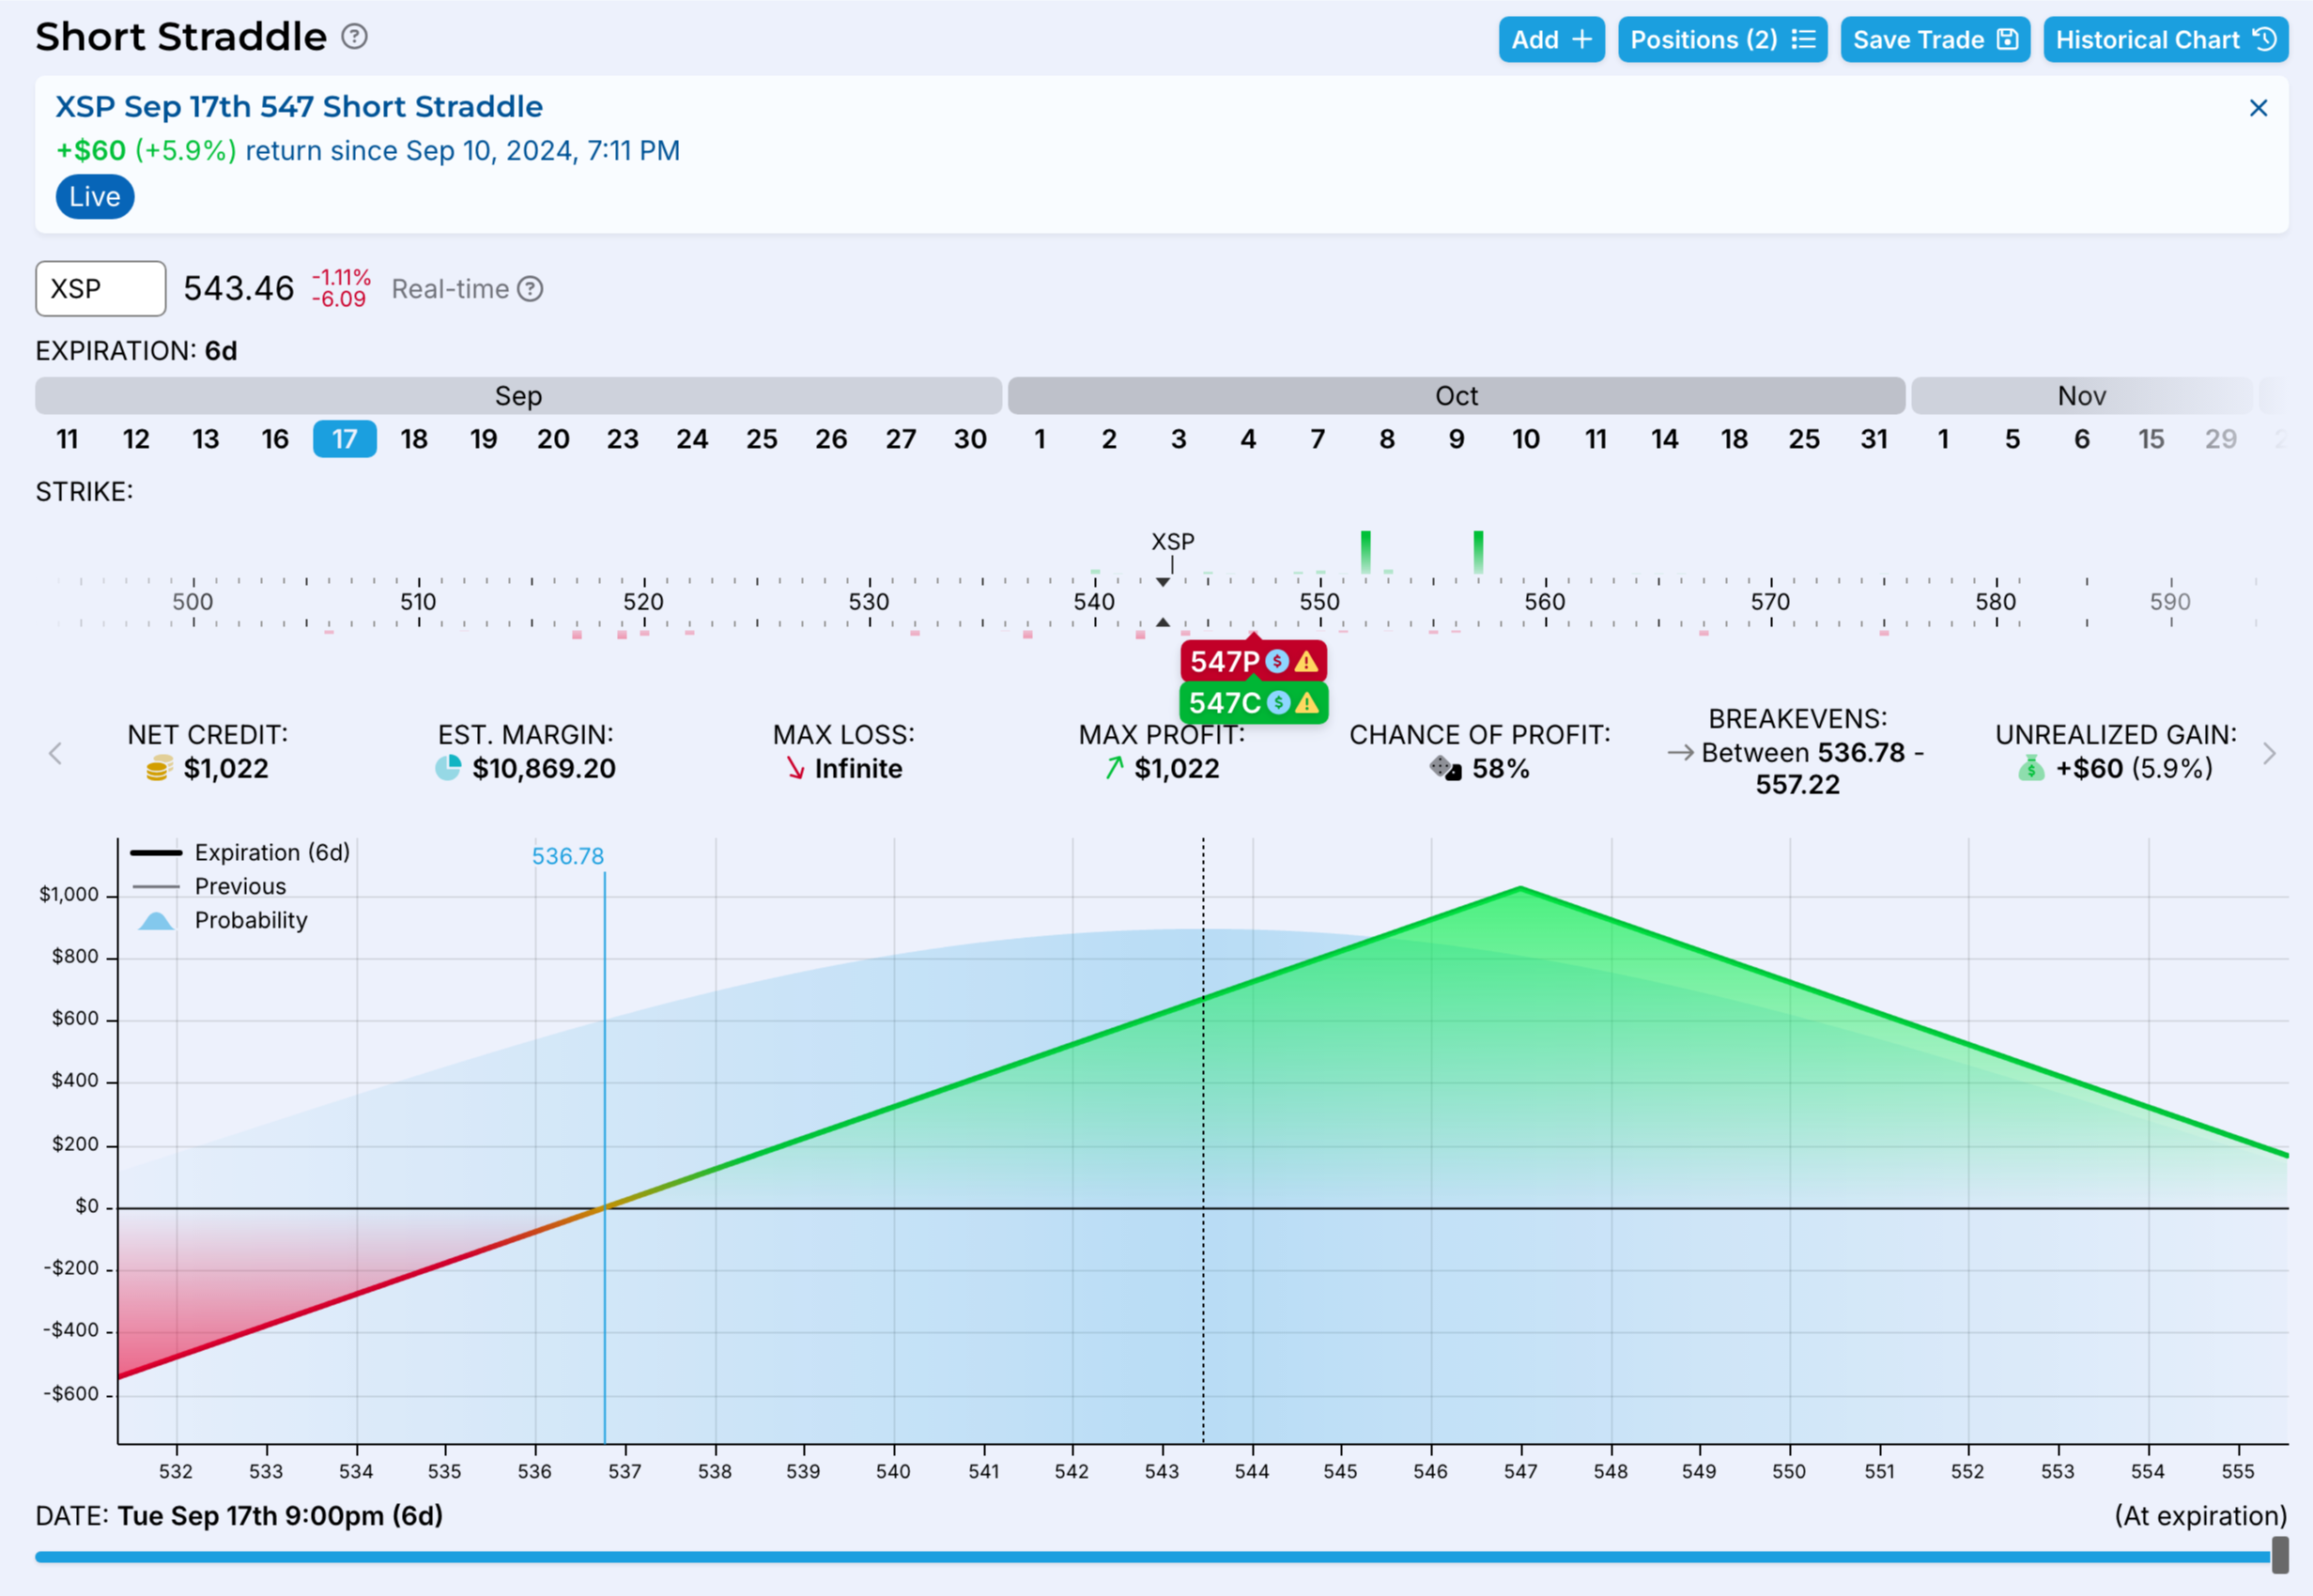Click the XSP price 543.46
The image size is (2313, 1596).
(239, 289)
